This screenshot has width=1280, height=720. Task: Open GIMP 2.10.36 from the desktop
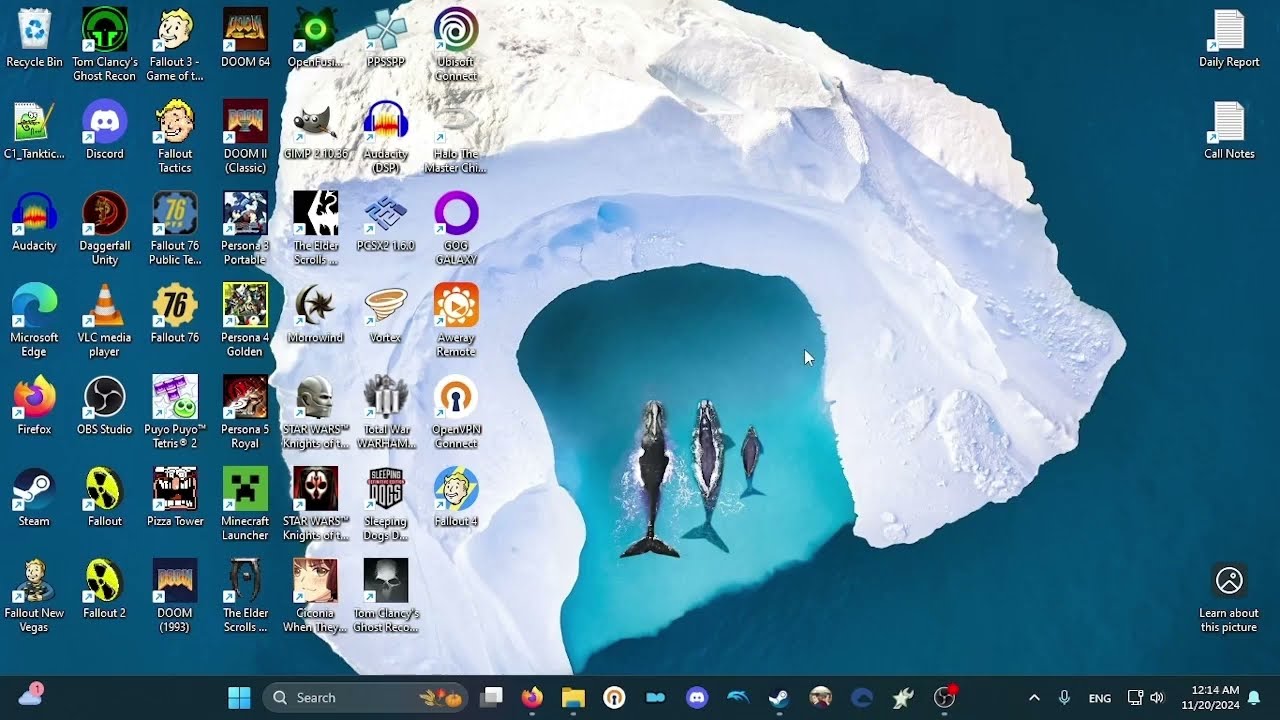click(x=315, y=131)
